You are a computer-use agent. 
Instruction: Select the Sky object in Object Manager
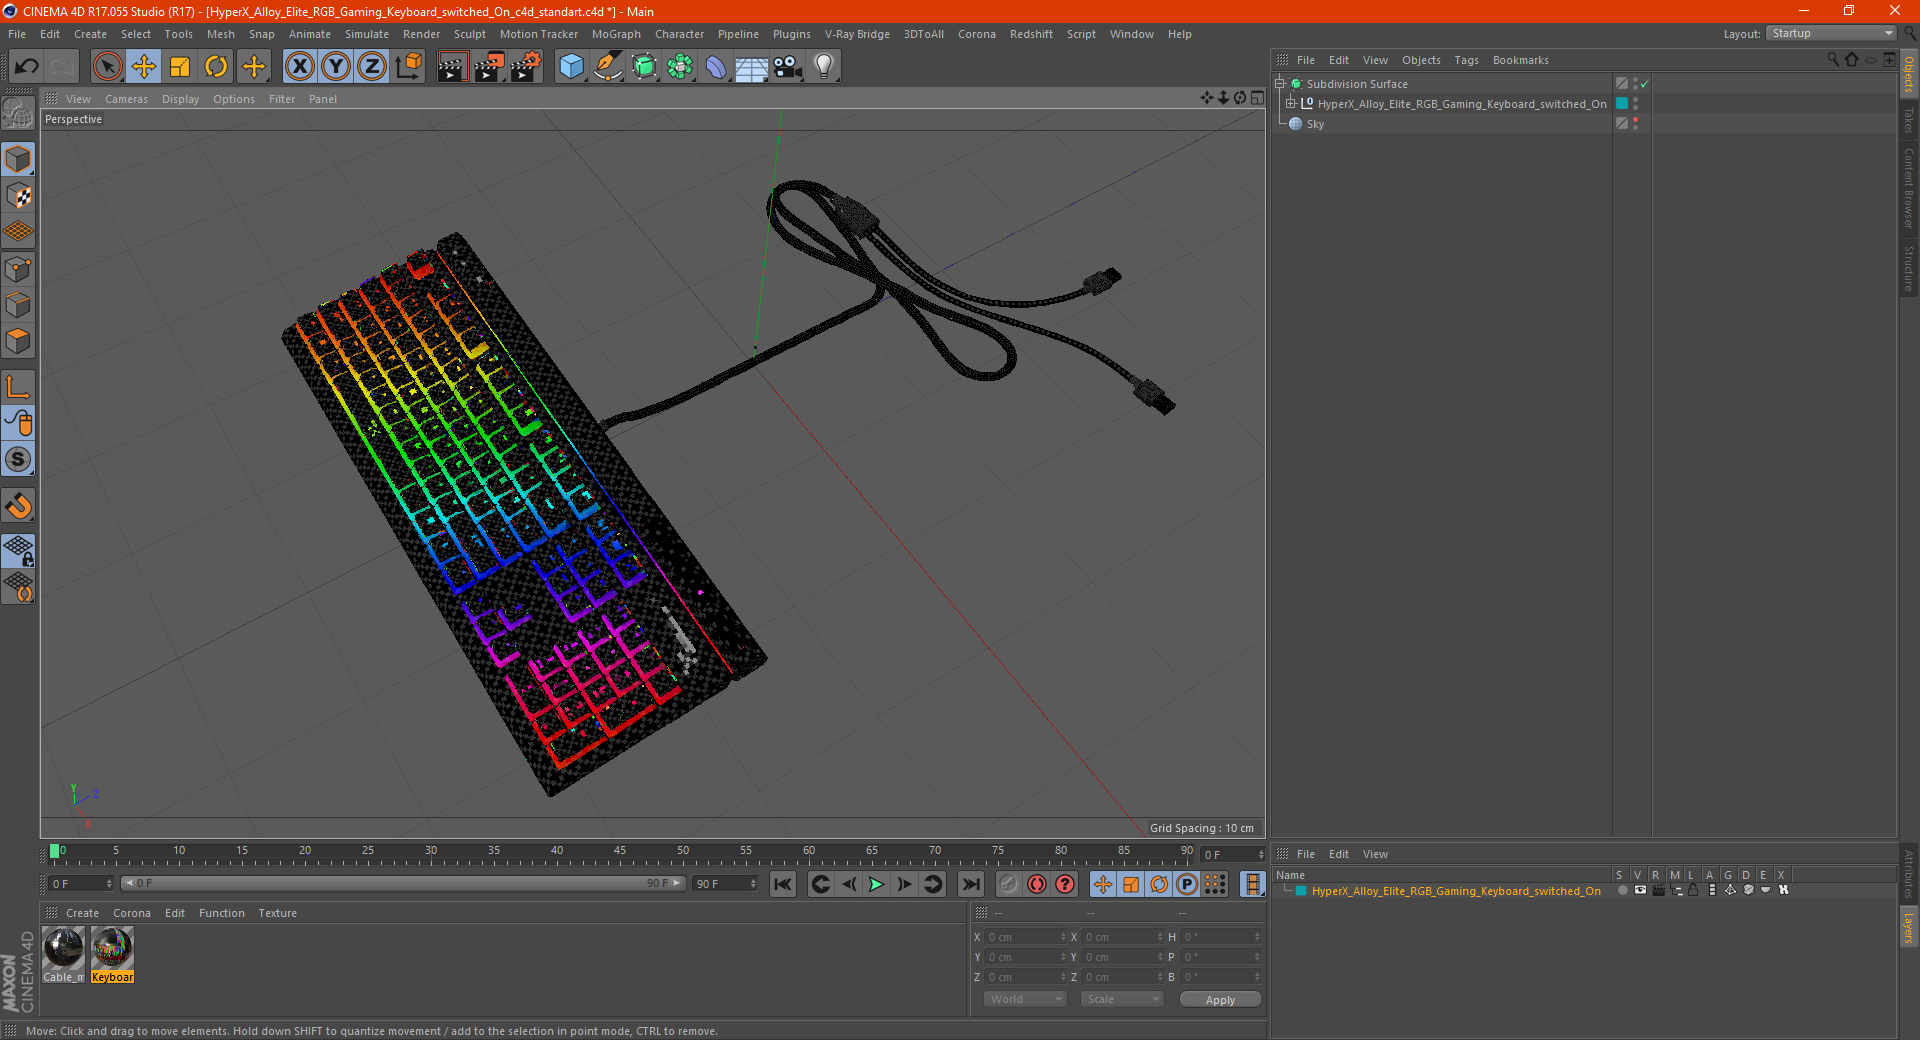point(1315,124)
